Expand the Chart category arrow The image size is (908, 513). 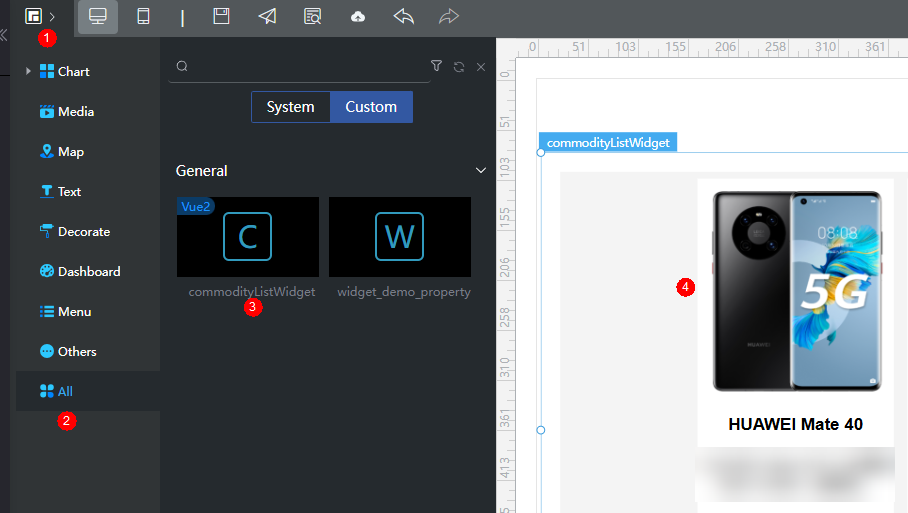(x=28, y=71)
